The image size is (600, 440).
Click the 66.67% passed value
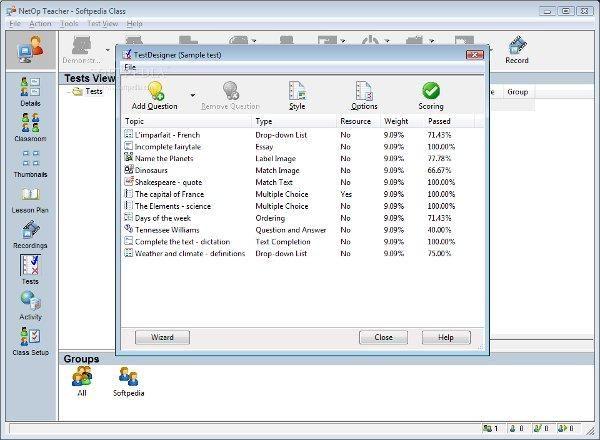click(x=439, y=171)
